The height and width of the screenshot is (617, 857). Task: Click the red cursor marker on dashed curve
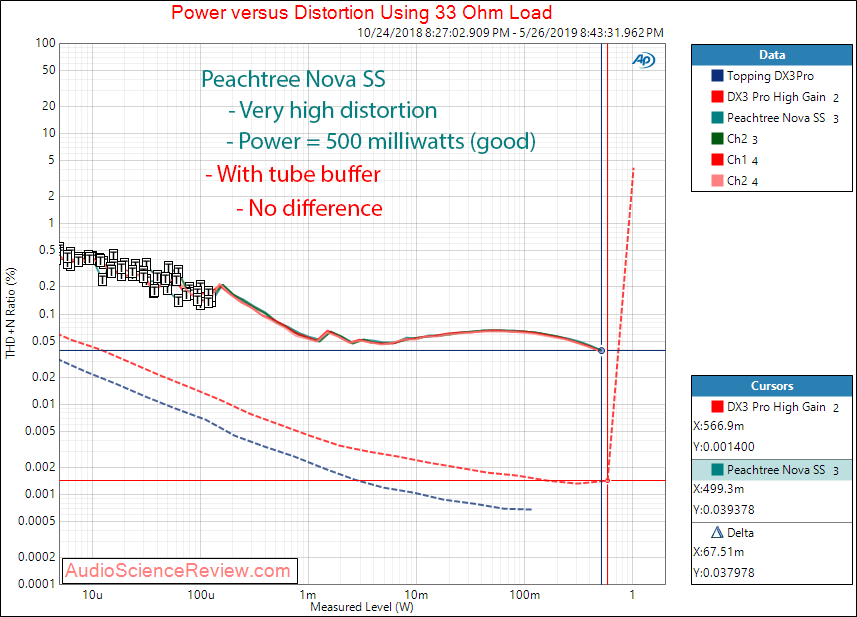(607, 480)
